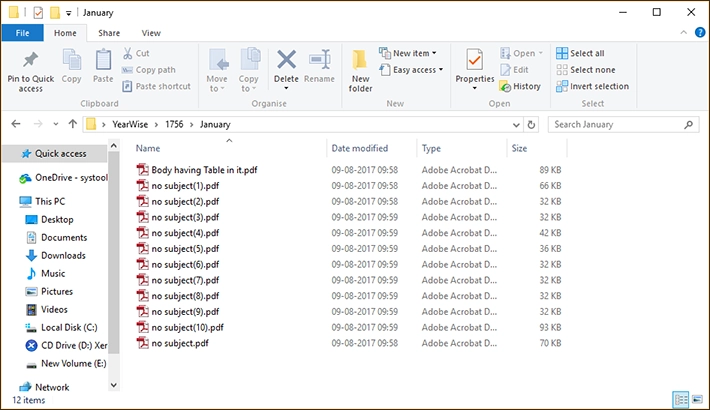Click the Search January input field
This screenshot has height=410, width=710.
[617, 125]
